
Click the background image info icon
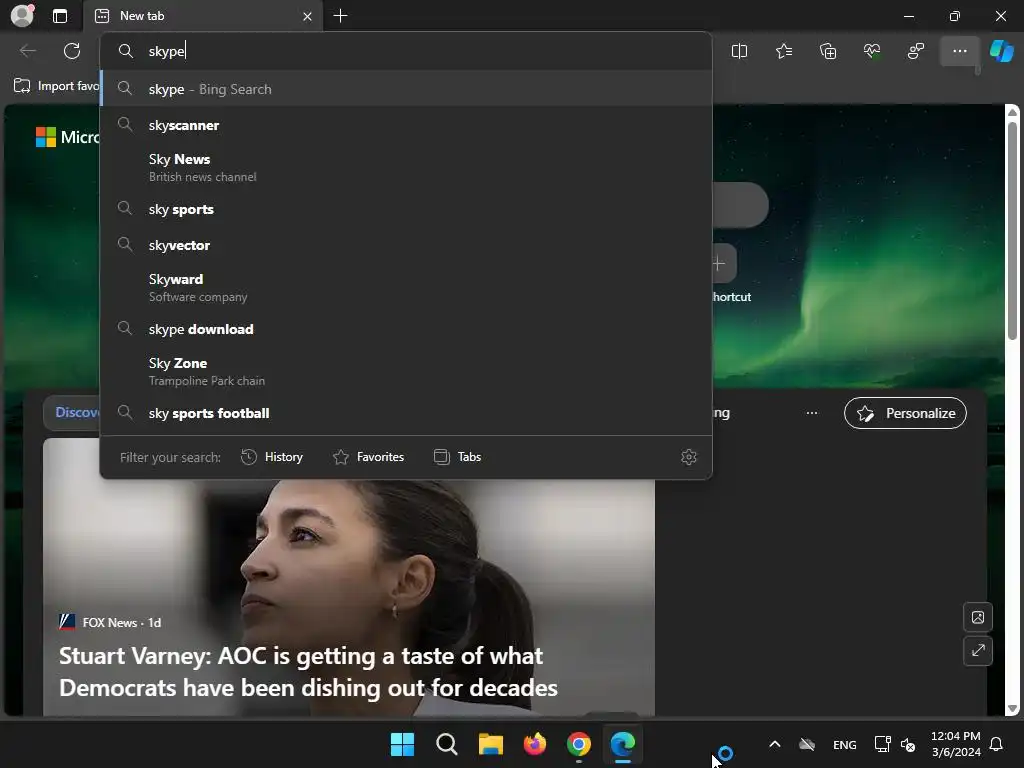[978, 617]
